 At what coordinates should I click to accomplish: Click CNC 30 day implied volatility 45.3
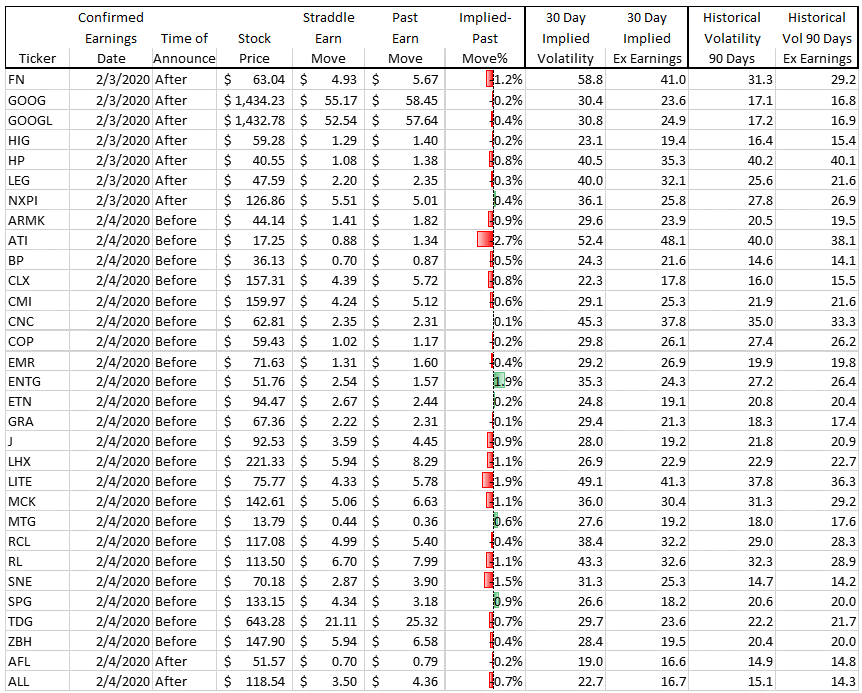tap(566, 321)
